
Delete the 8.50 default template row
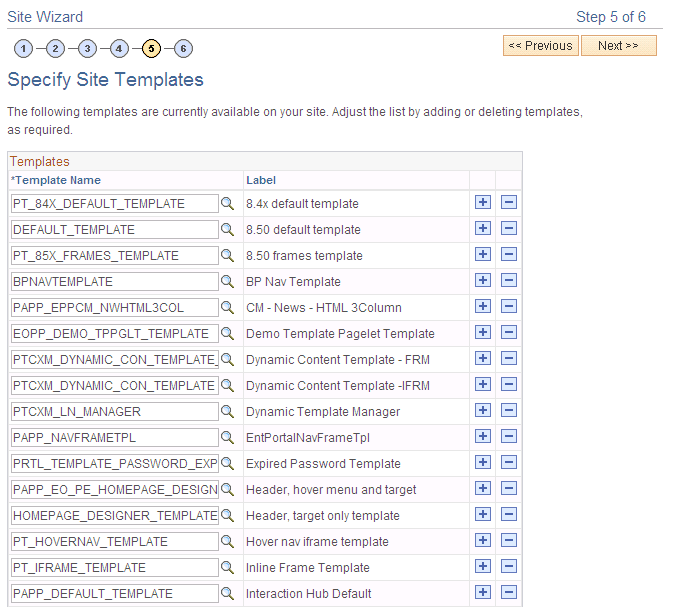pyautogui.click(x=509, y=228)
